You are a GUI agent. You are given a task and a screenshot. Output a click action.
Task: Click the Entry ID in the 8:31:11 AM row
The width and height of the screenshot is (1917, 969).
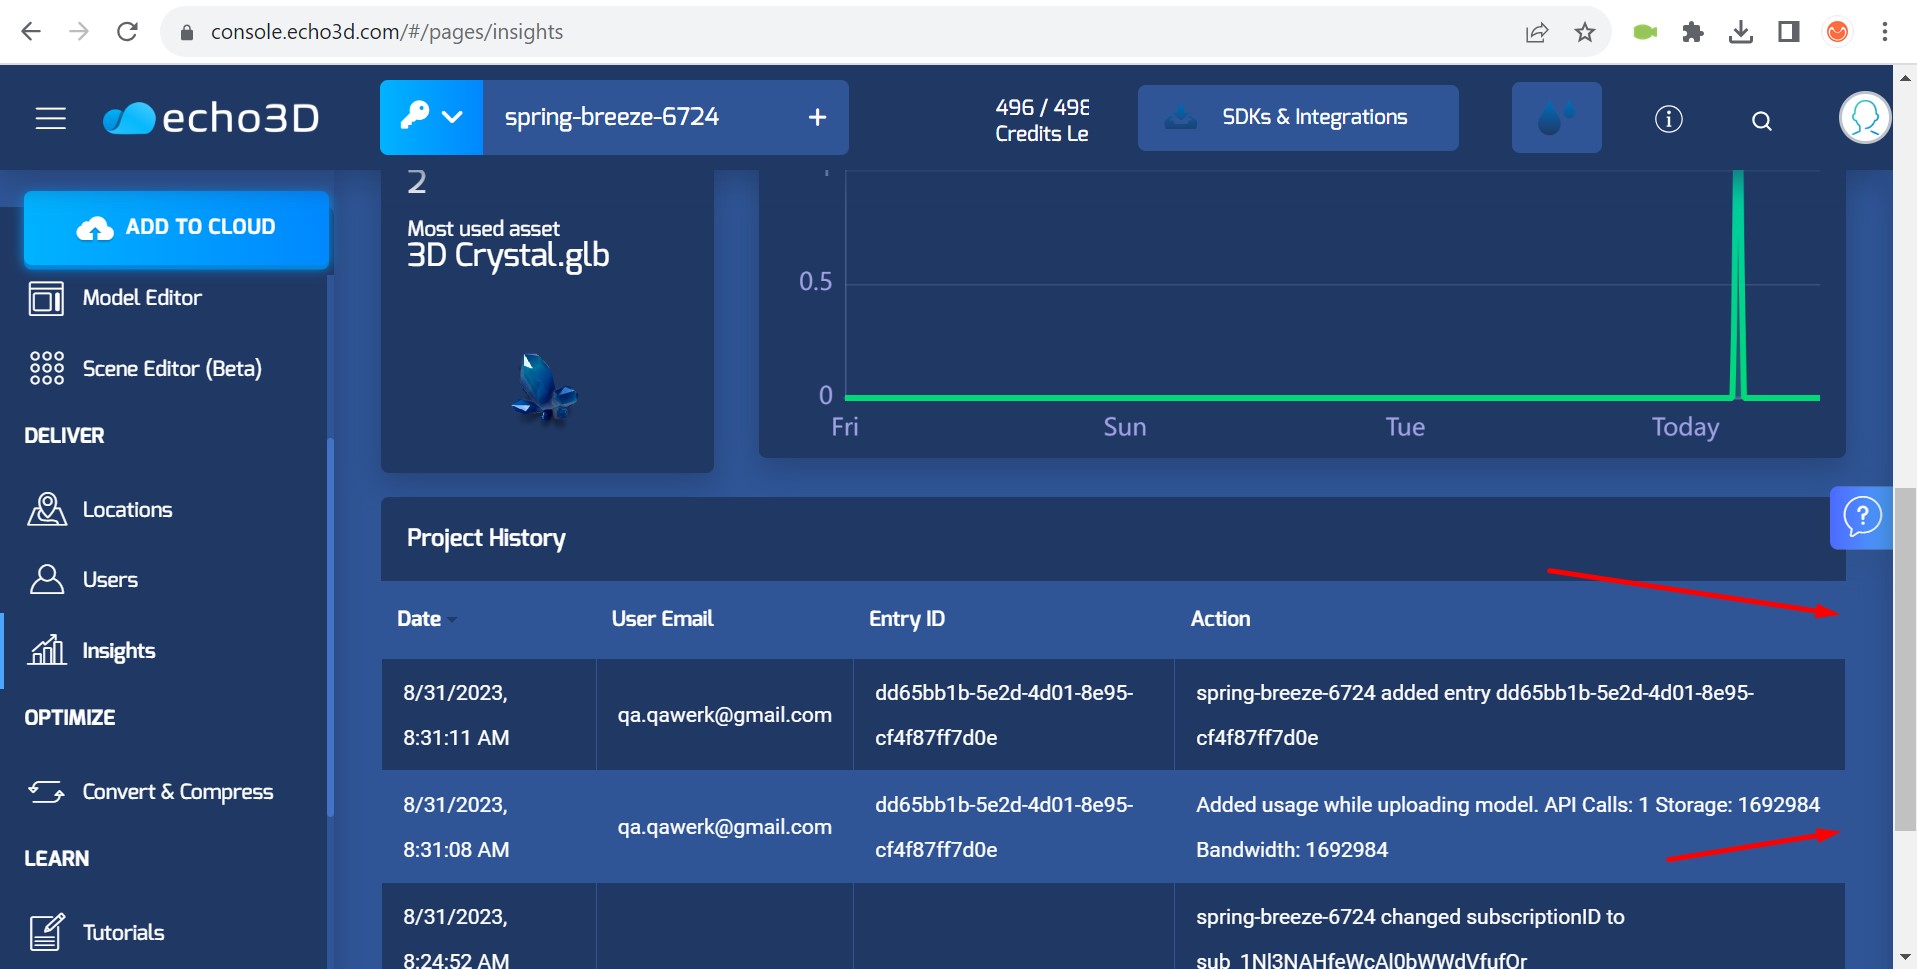coord(1004,715)
